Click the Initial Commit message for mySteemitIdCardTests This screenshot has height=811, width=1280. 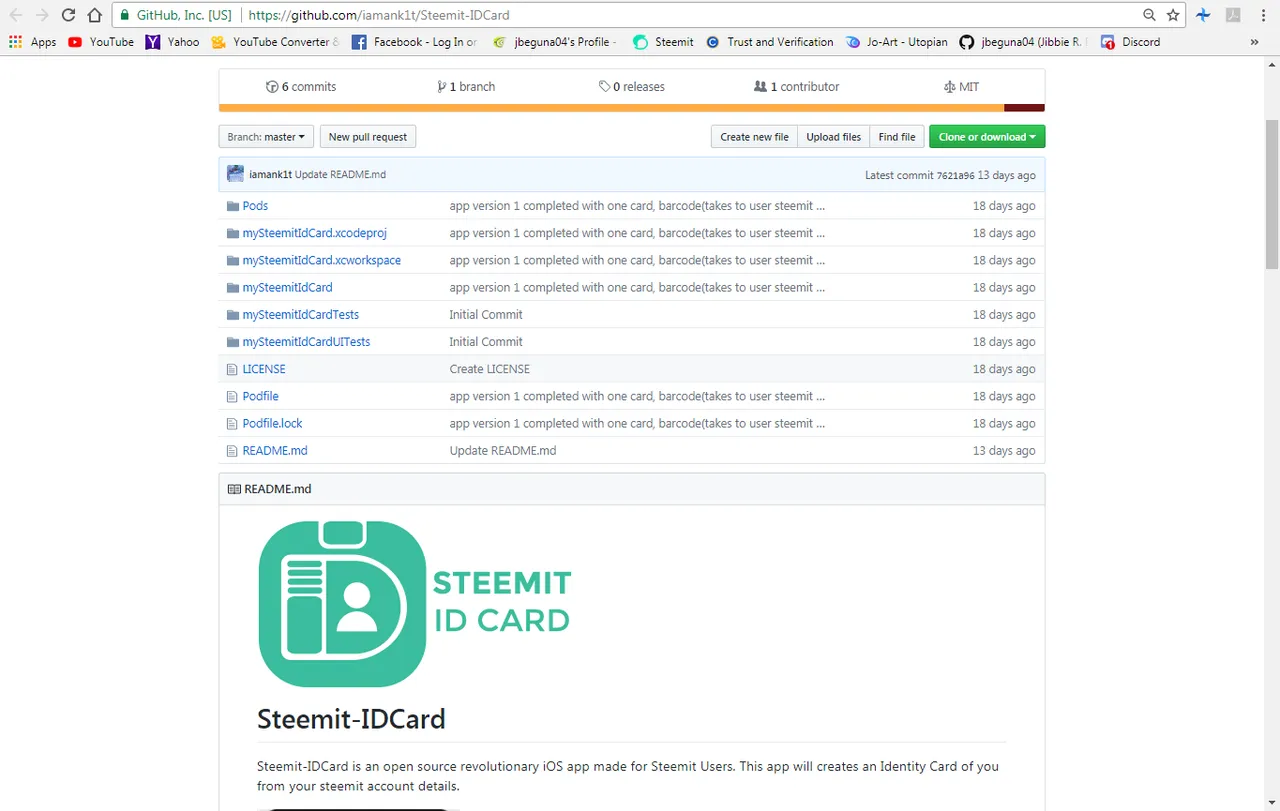(486, 315)
